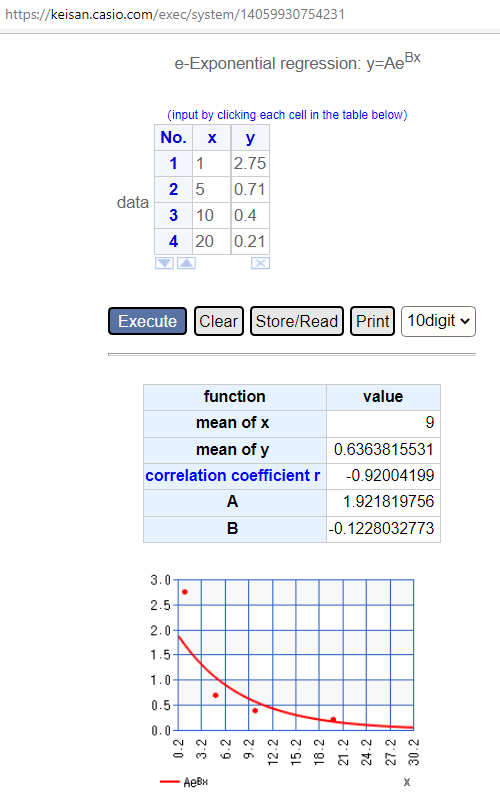Edit x cell in row 1
This screenshot has height=804, width=500.
(211, 164)
